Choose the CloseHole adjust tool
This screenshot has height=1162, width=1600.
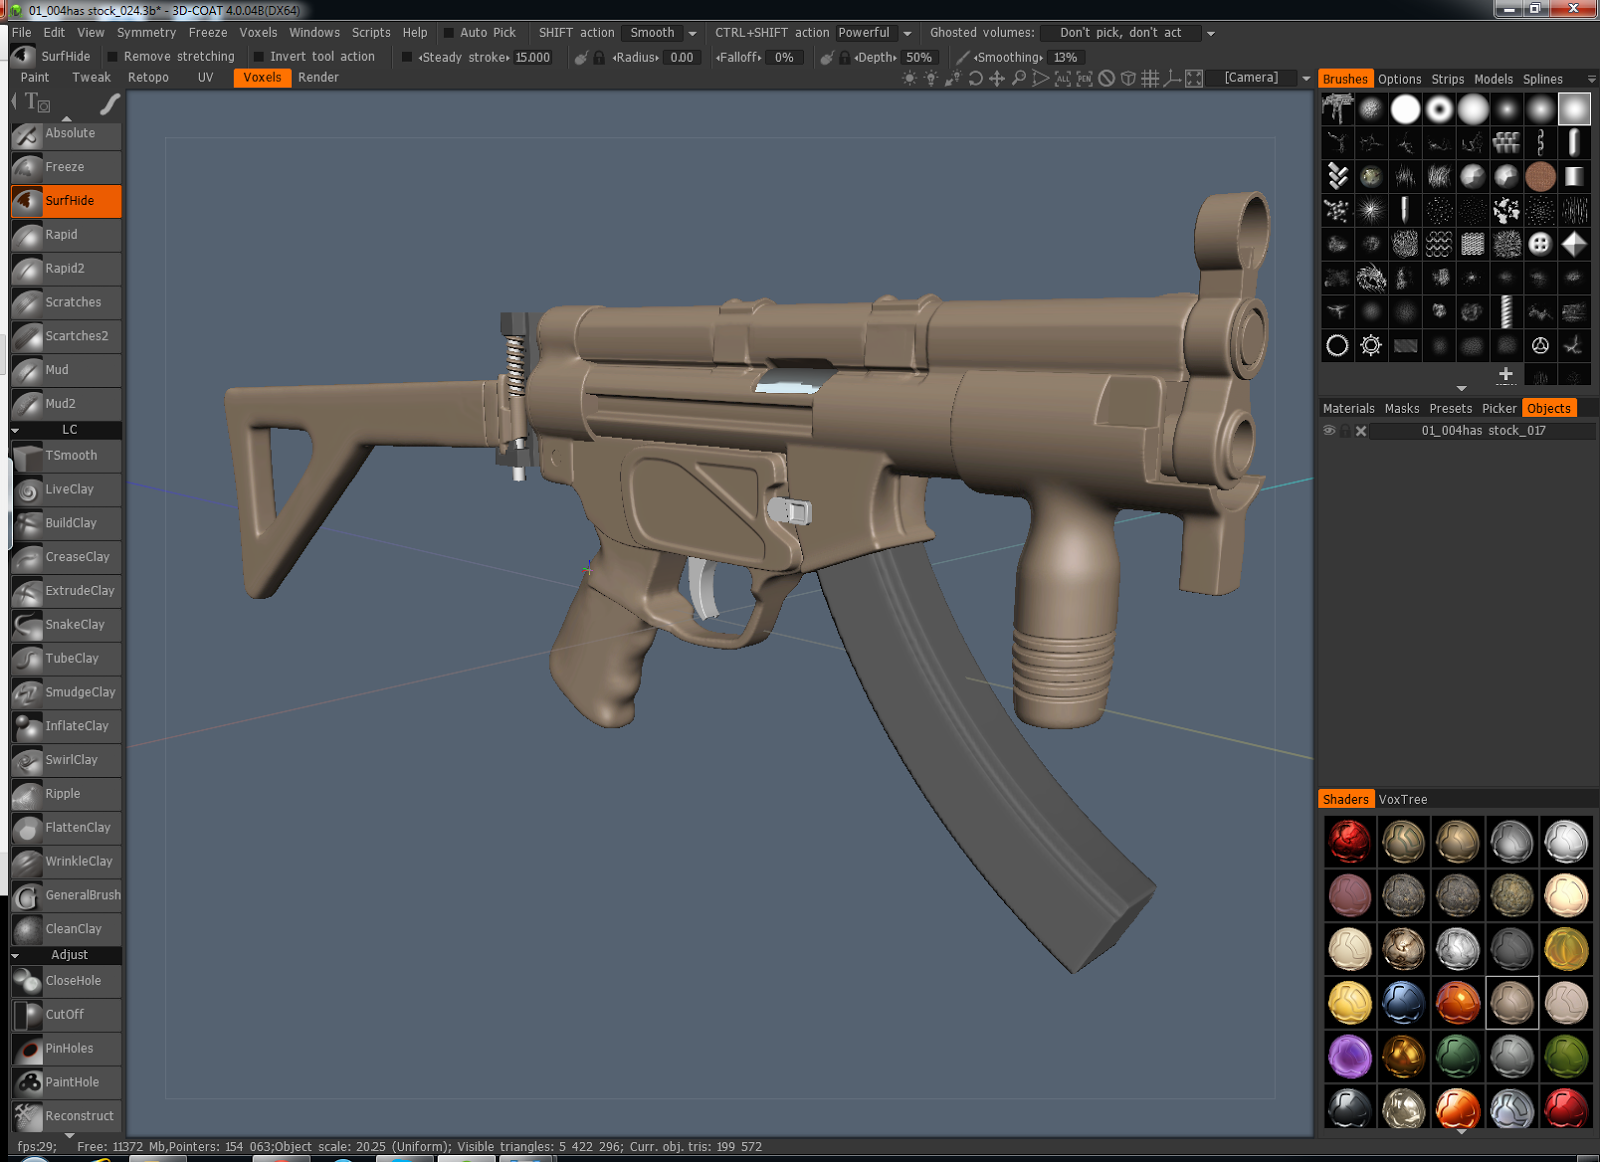click(66, 981)
